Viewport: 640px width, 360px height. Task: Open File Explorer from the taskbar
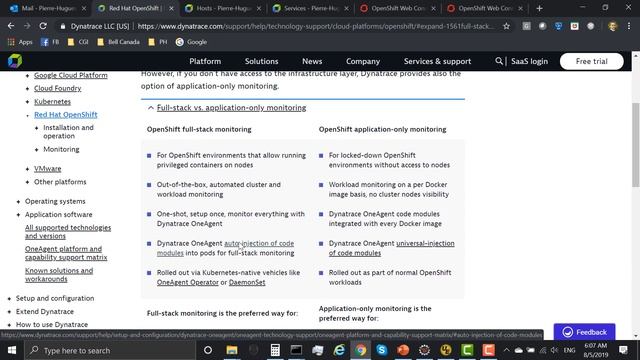click(x=232, y=350)
